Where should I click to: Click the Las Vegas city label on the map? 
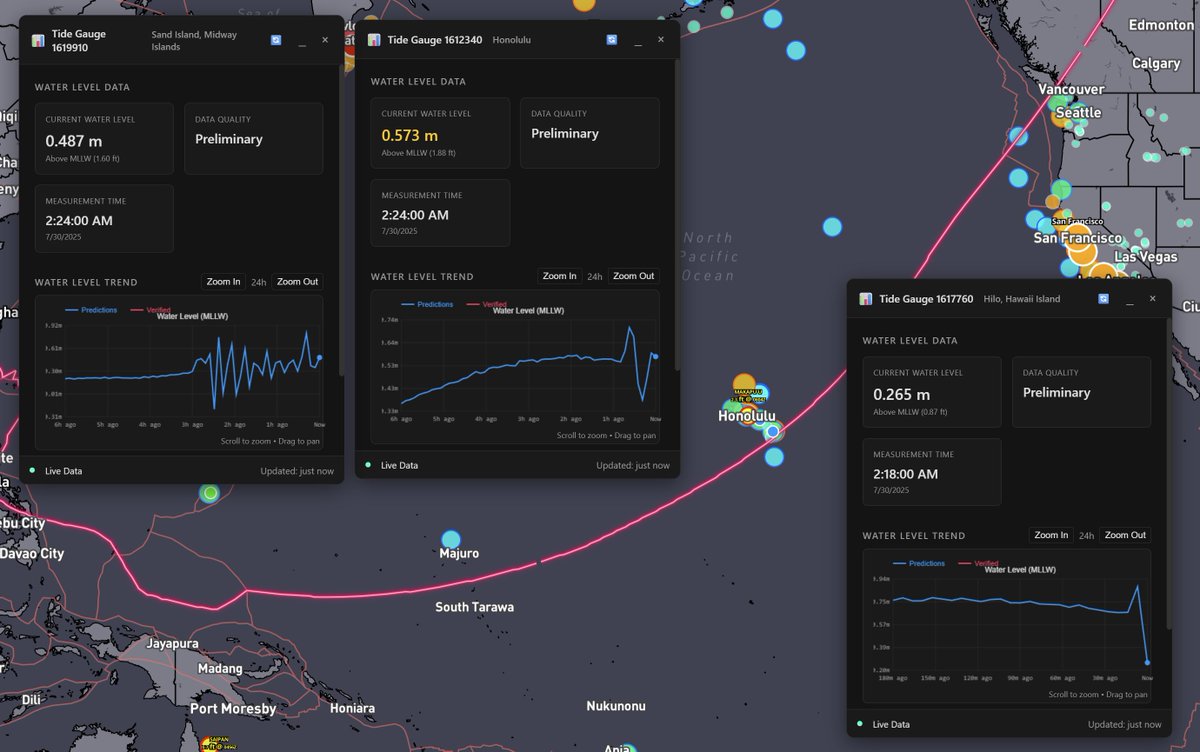1146,256
